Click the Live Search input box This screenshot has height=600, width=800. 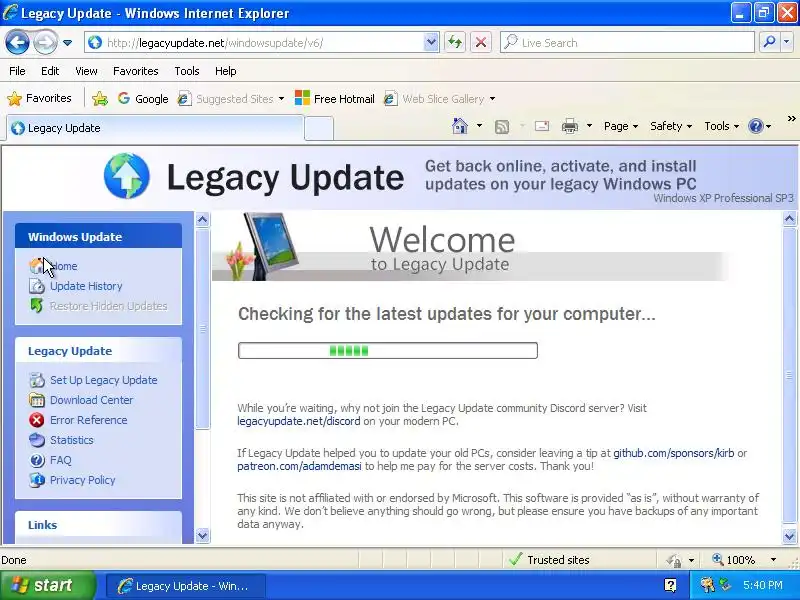(x=628, y=43)
